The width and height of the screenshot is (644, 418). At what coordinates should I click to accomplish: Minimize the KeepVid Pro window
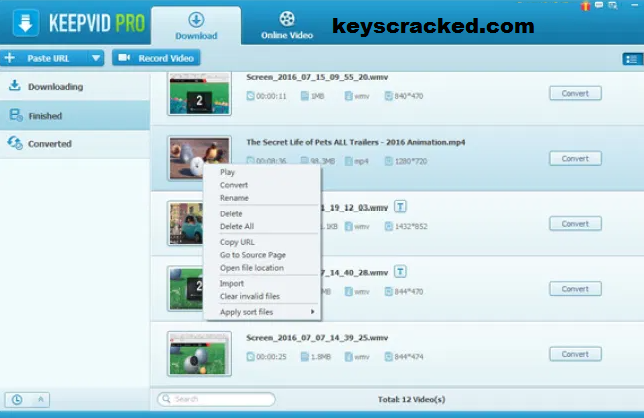(x=634, y=5)
